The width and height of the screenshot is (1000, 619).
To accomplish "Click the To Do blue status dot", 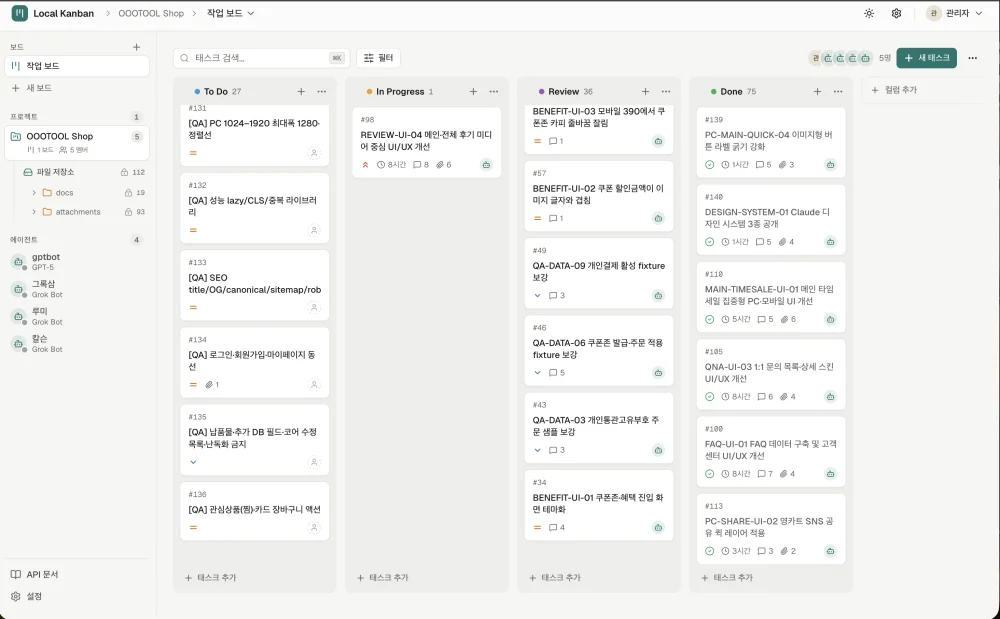I will pyautogui.click(x=197, y=92).
